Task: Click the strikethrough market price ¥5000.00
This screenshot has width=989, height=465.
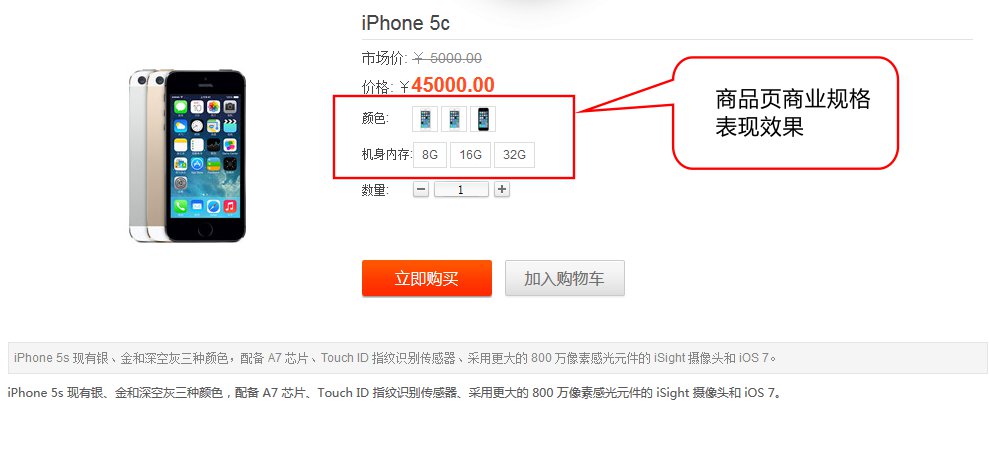Action: click(x=447, y=59)
